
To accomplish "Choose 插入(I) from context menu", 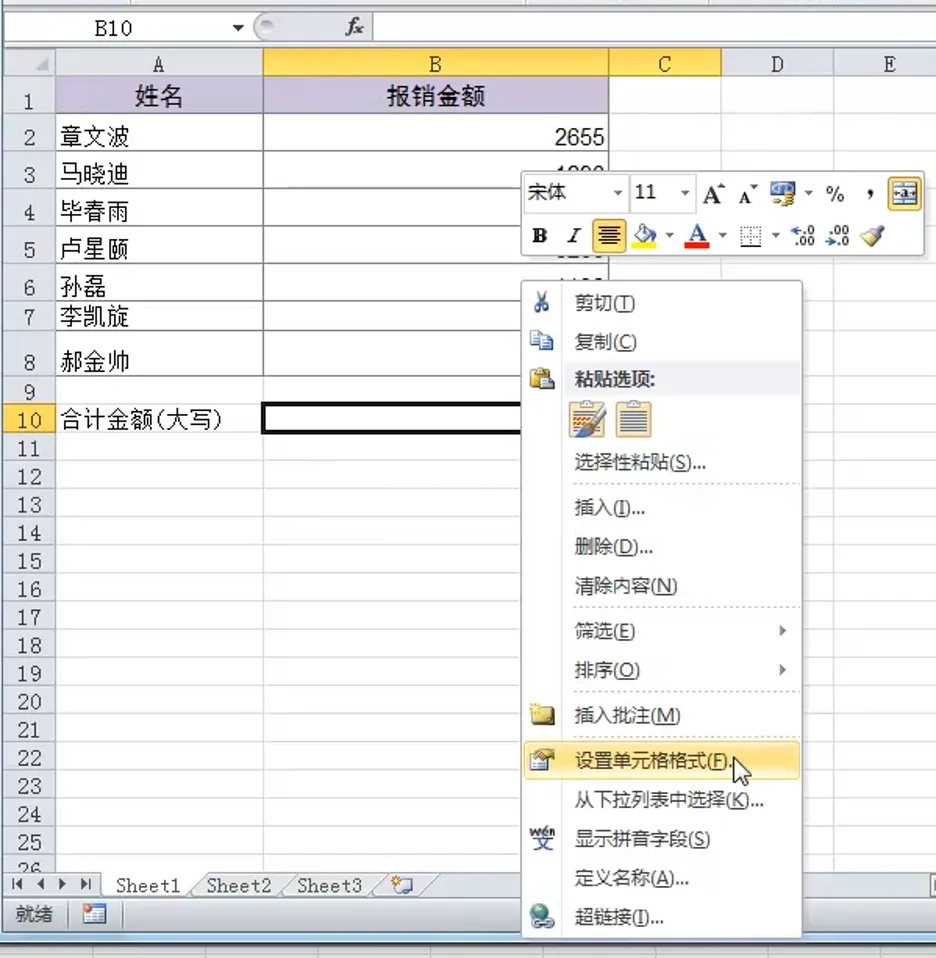I will coord(662,507).
